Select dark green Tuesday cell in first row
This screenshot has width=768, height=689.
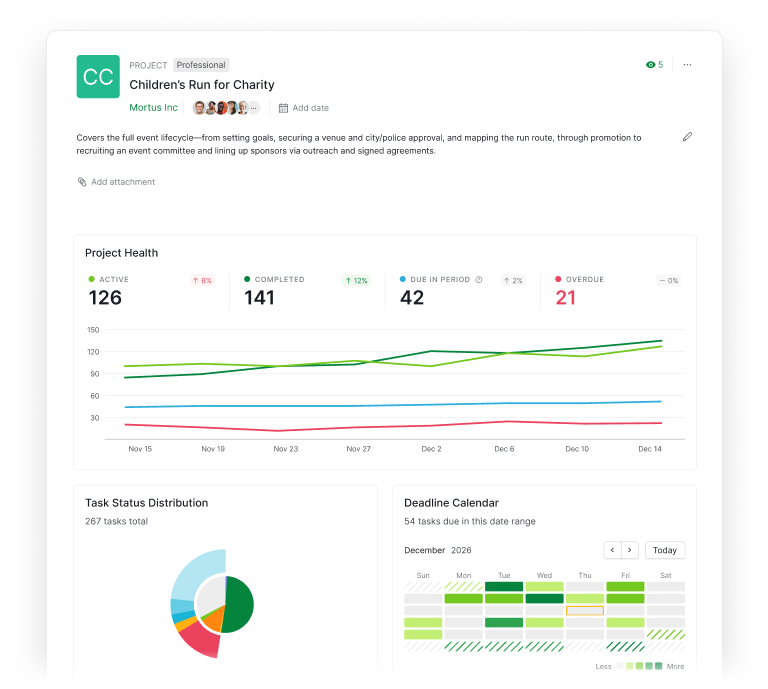tap(504, 586)
